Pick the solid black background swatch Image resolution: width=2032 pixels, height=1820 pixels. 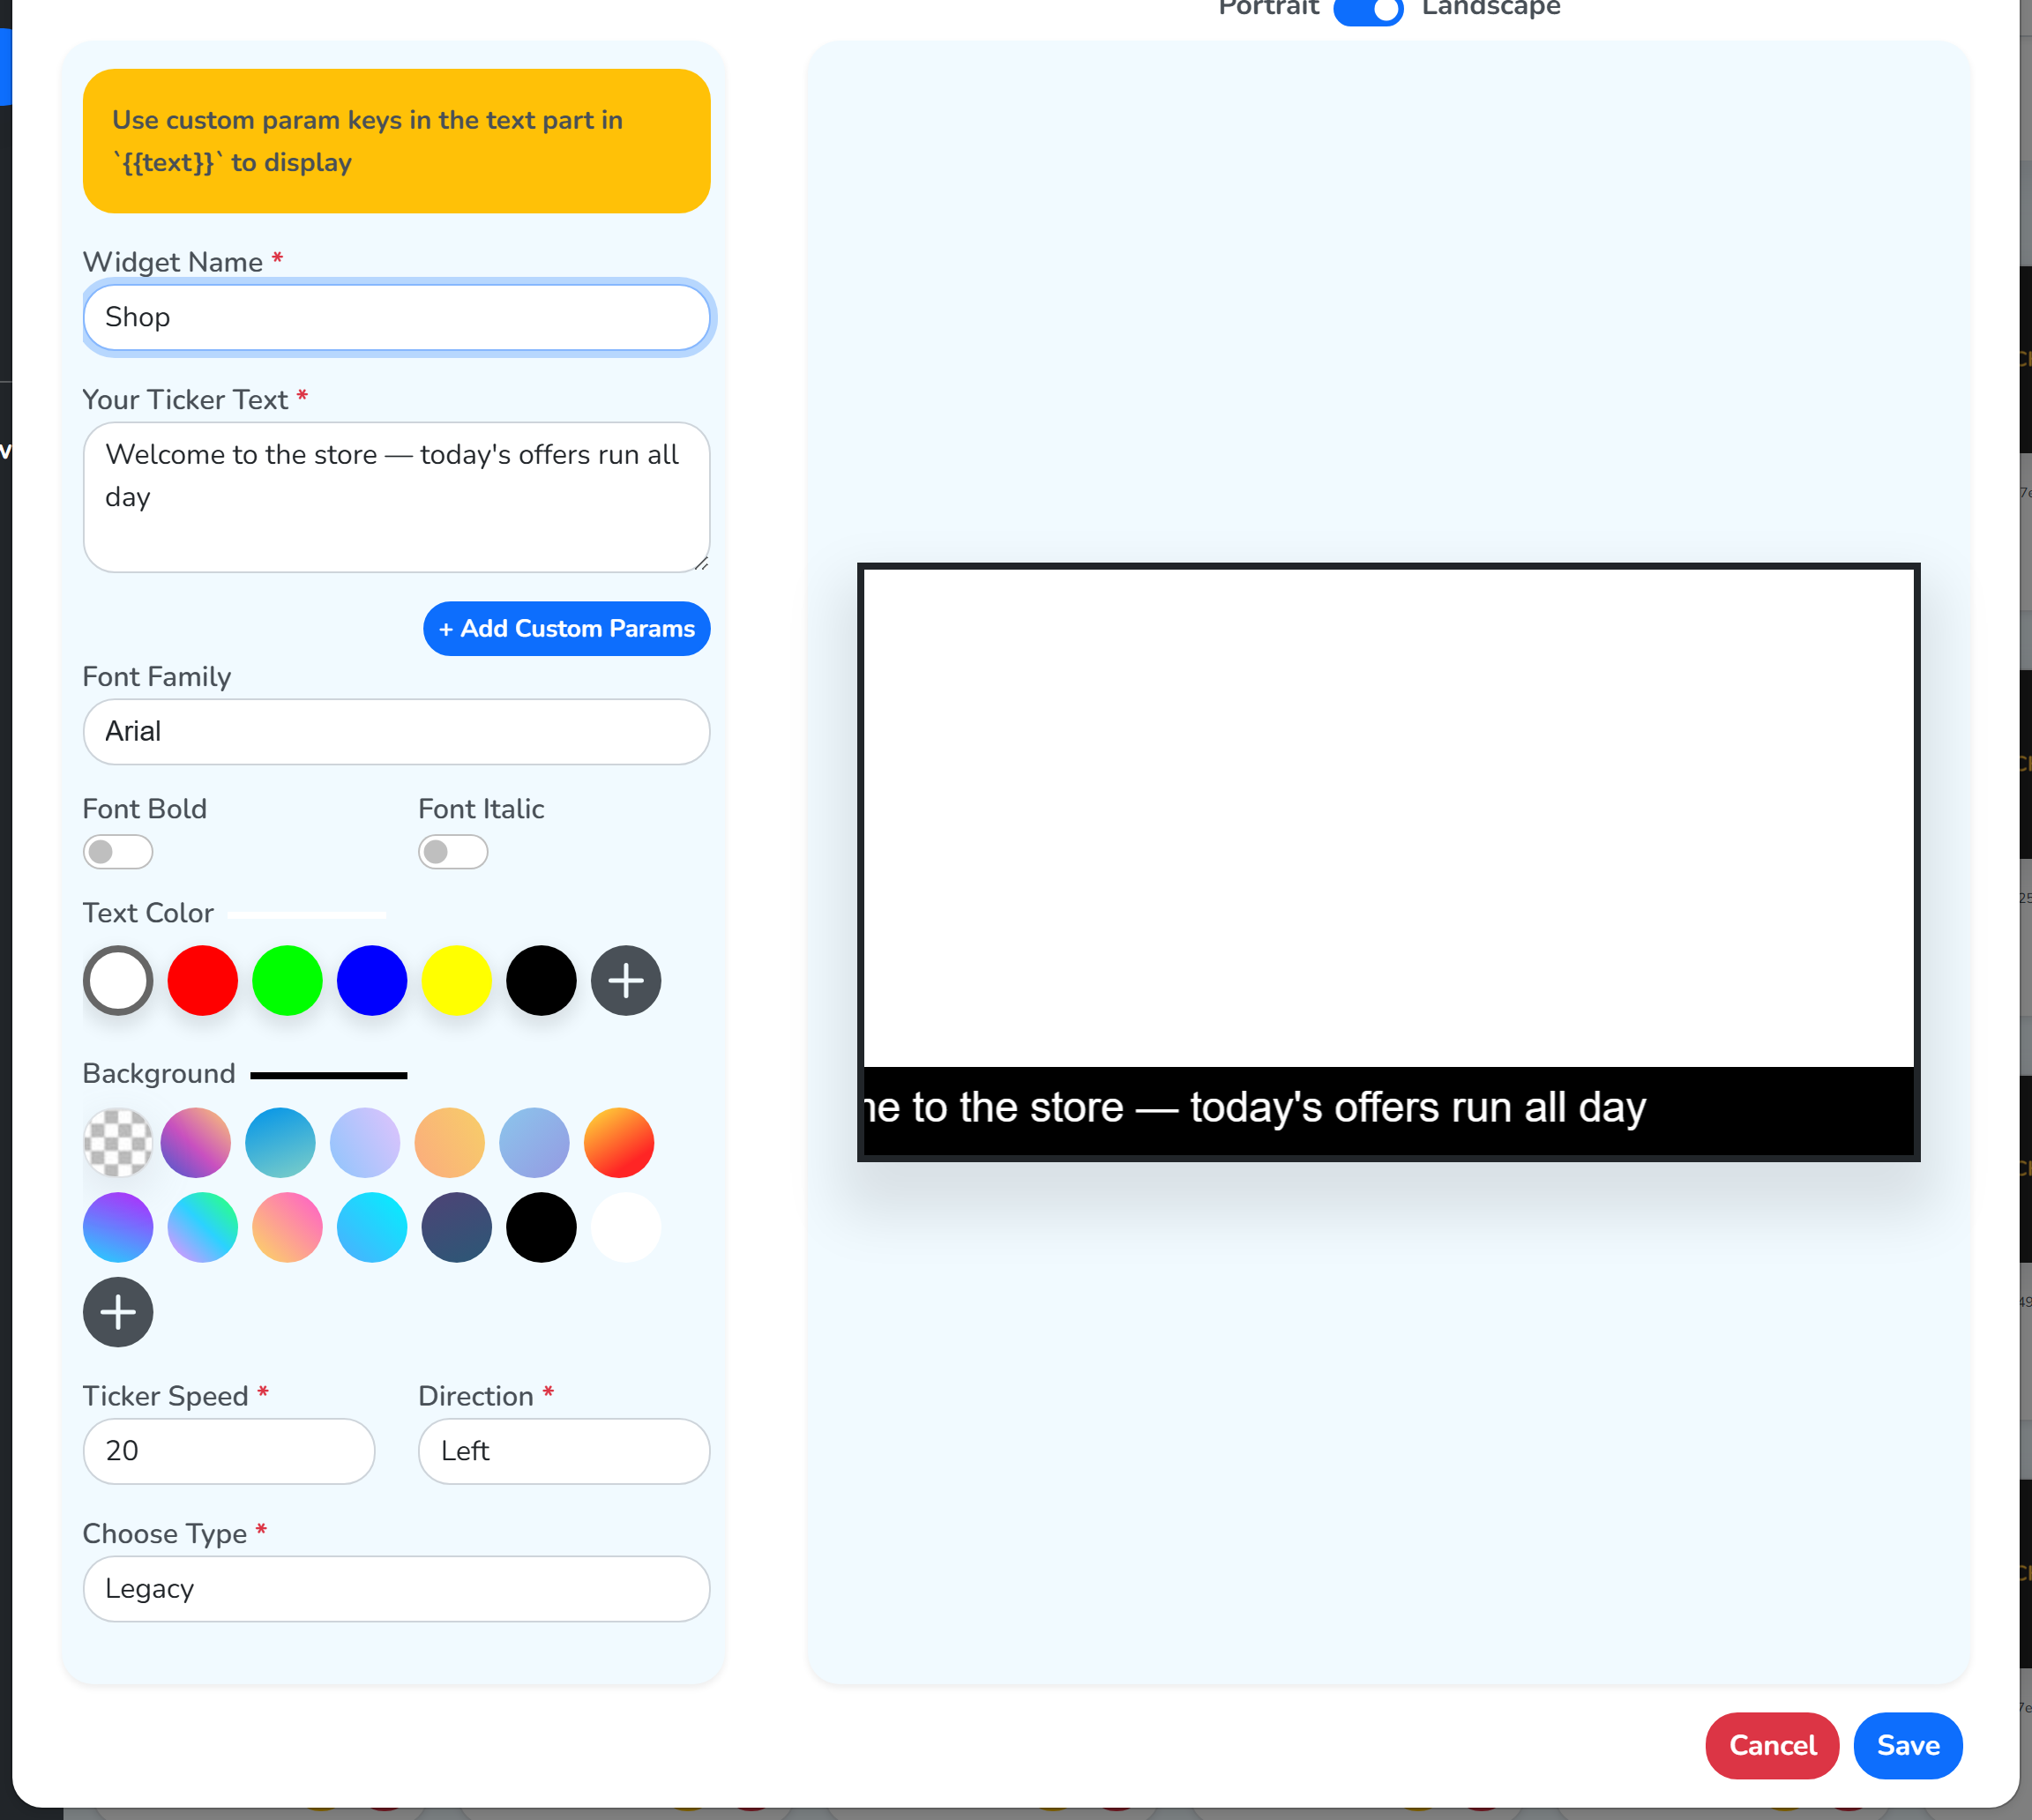tap(542, 1228)
